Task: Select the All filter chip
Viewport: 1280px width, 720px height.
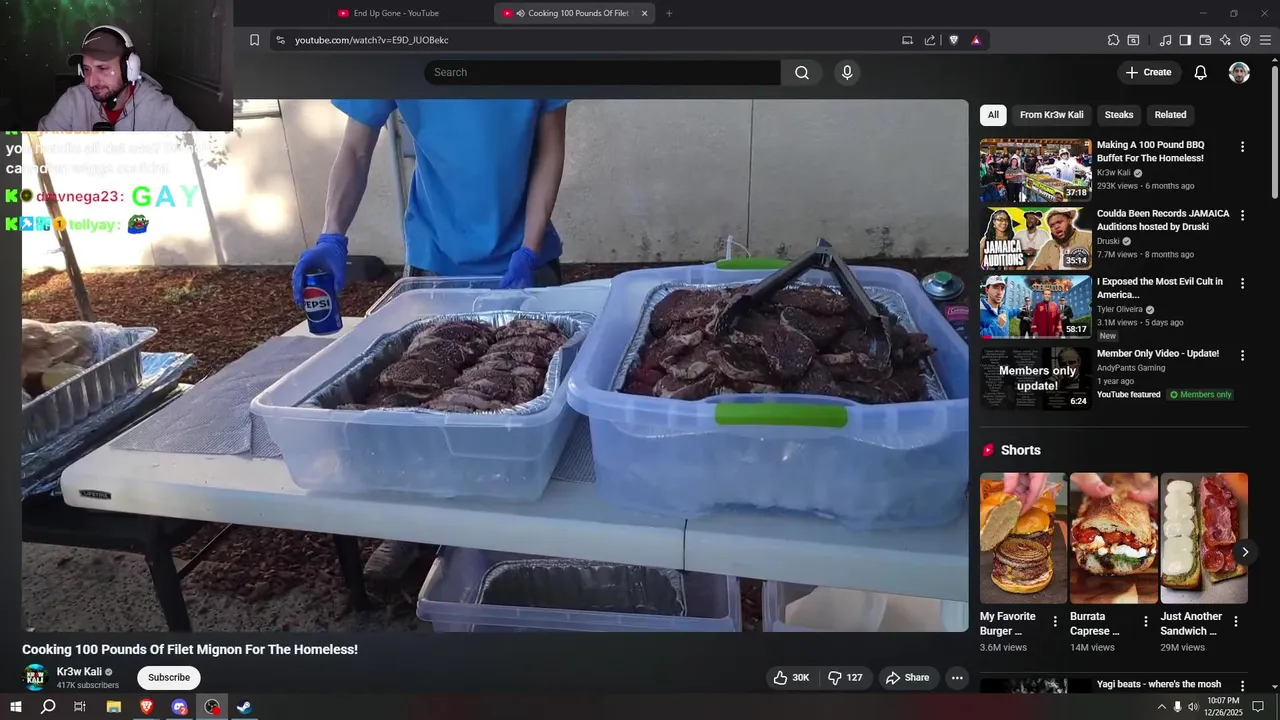Action: point(993,115)
